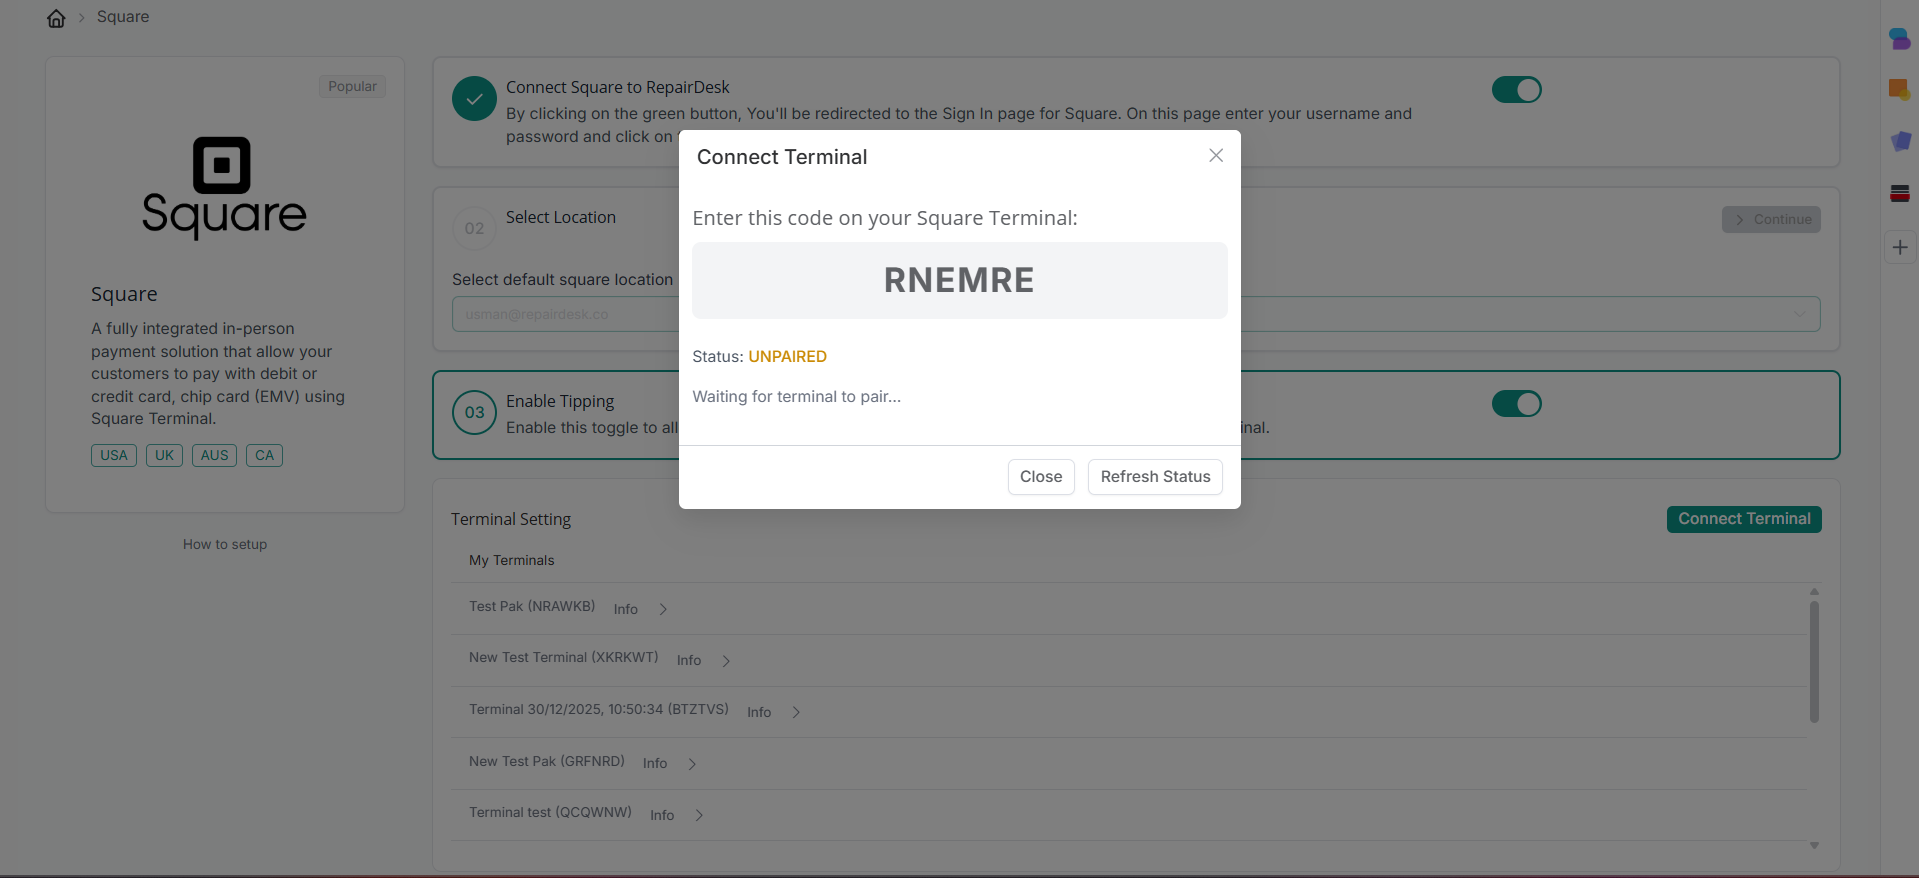Click the Test Pak (NRAWKB) terminal name

click(x=532, y=607)
